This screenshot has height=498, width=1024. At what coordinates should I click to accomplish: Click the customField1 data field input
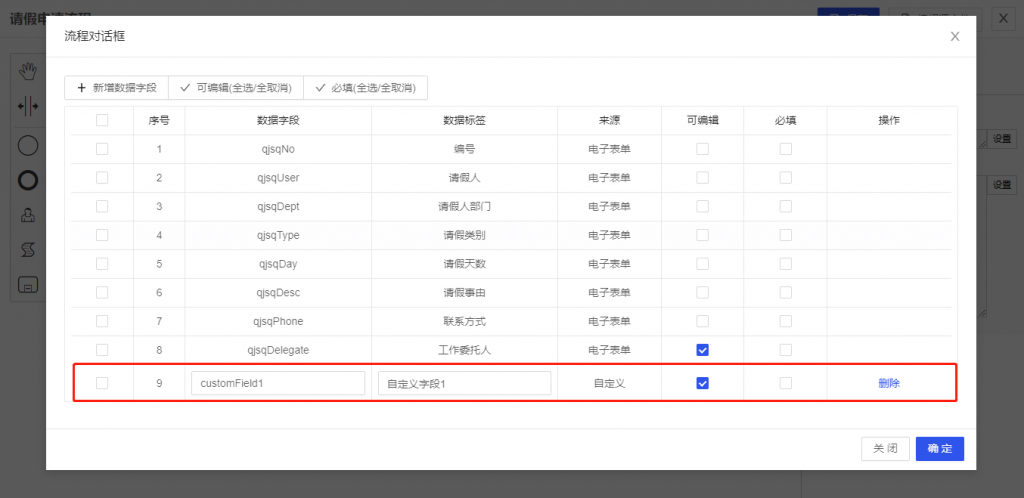pyautogui.click(x=277, y=383)
